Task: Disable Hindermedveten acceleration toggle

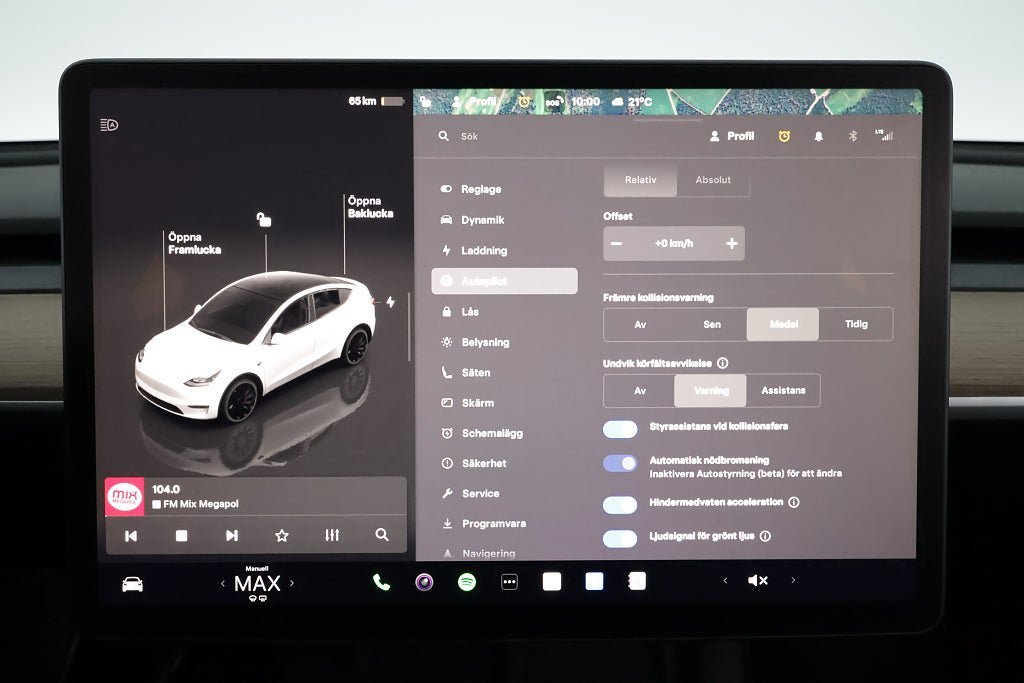Action: tap(620, 504)
